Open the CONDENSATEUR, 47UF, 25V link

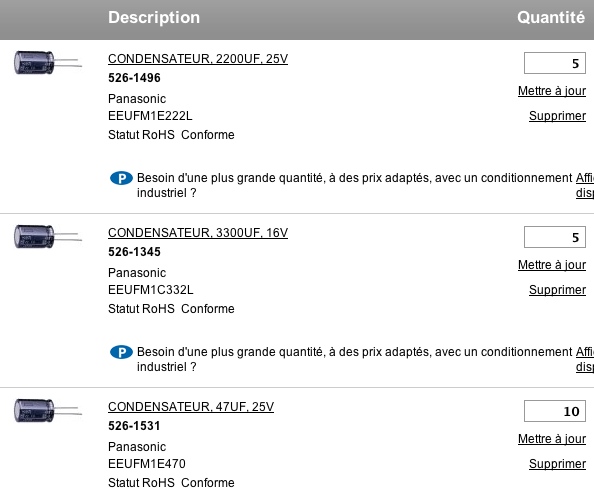[x=191, y=407]
